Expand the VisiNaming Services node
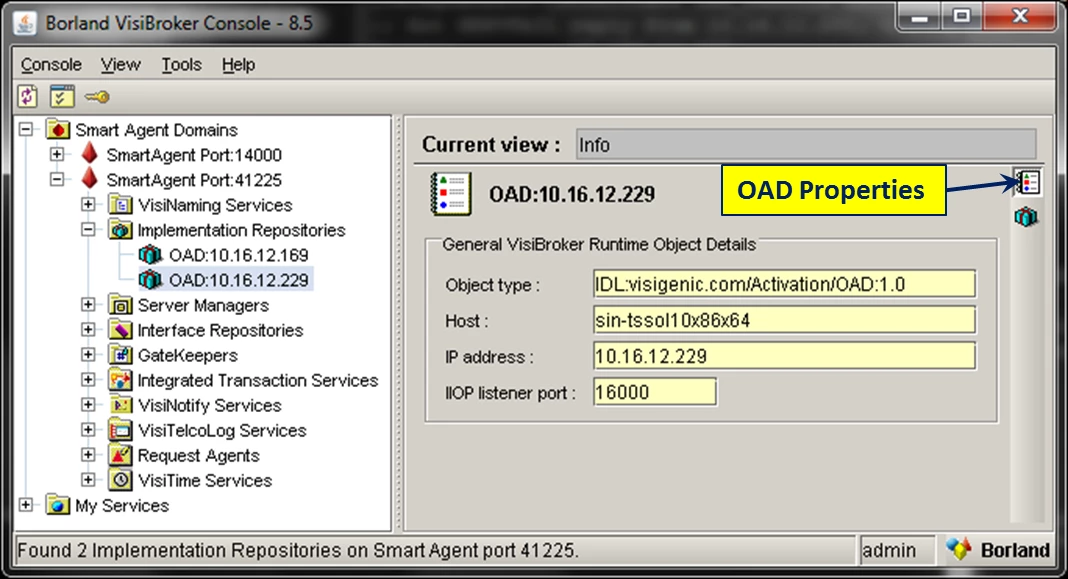Screen dimensions: 1068x579 [x=89, y=204]
